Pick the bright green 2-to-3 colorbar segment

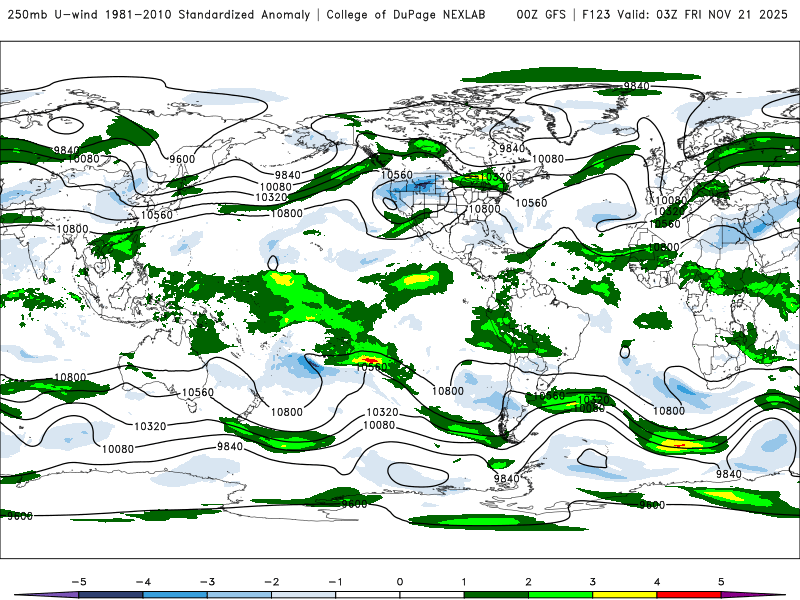point(560,595)
